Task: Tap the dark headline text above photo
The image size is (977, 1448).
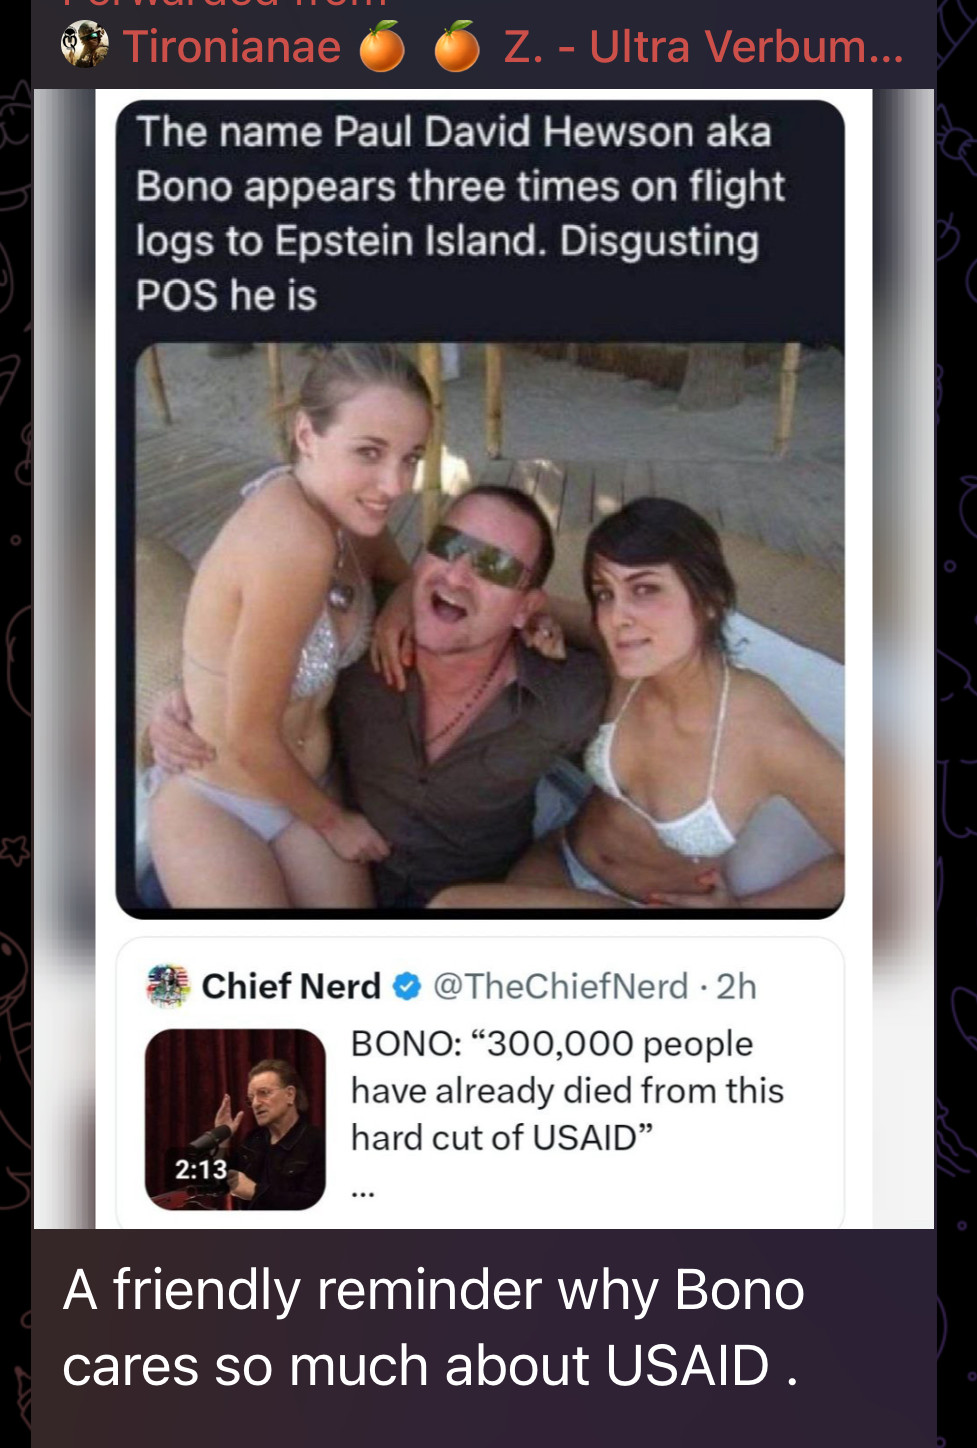Action: [x=461, y=213]
